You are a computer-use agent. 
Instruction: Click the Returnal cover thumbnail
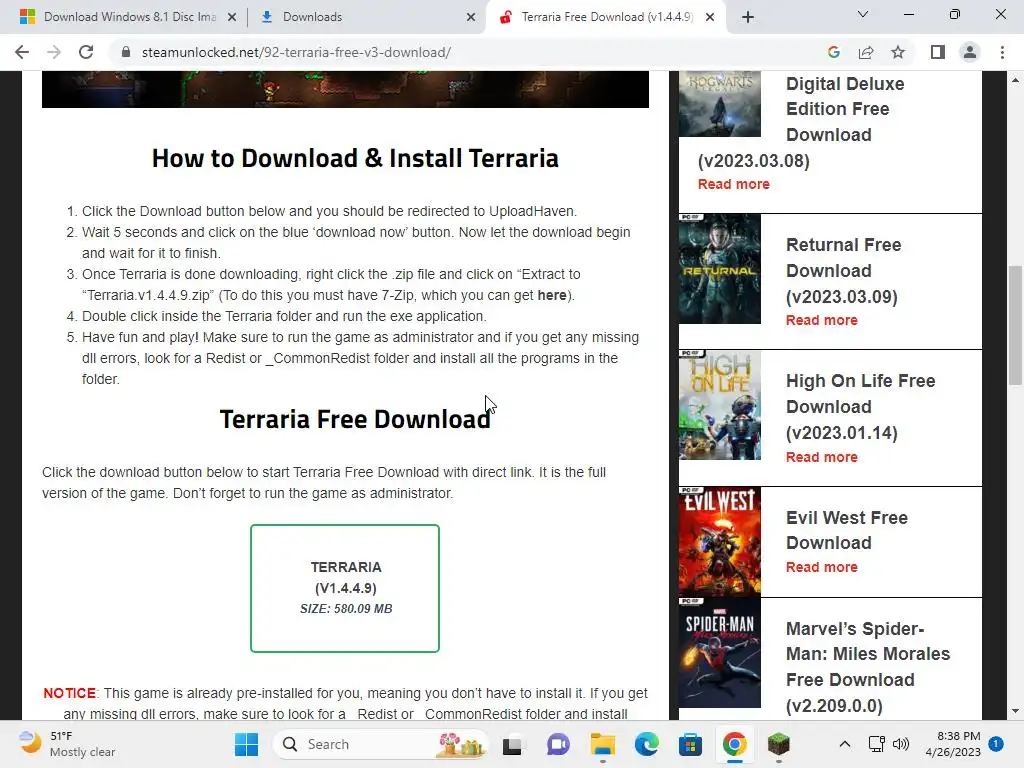click(720, 268)
